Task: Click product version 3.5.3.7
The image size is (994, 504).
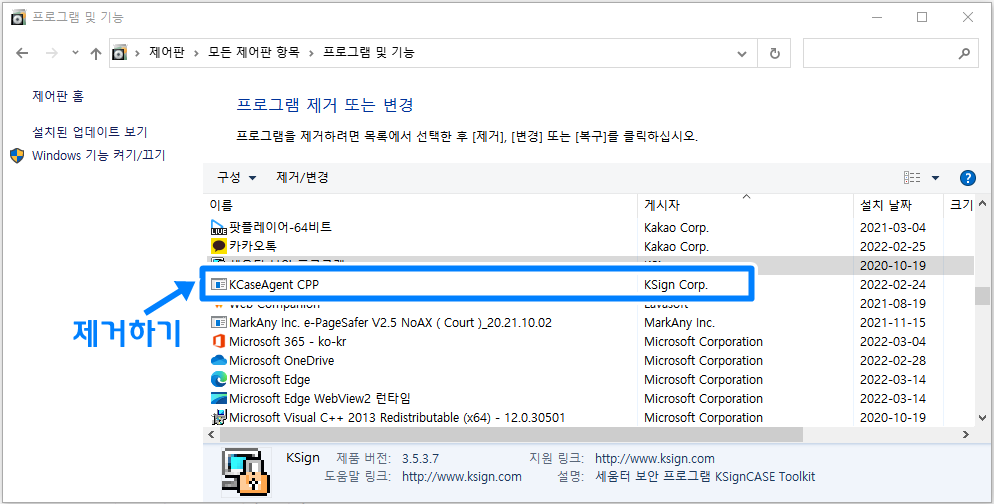Action: coord(420,458)
